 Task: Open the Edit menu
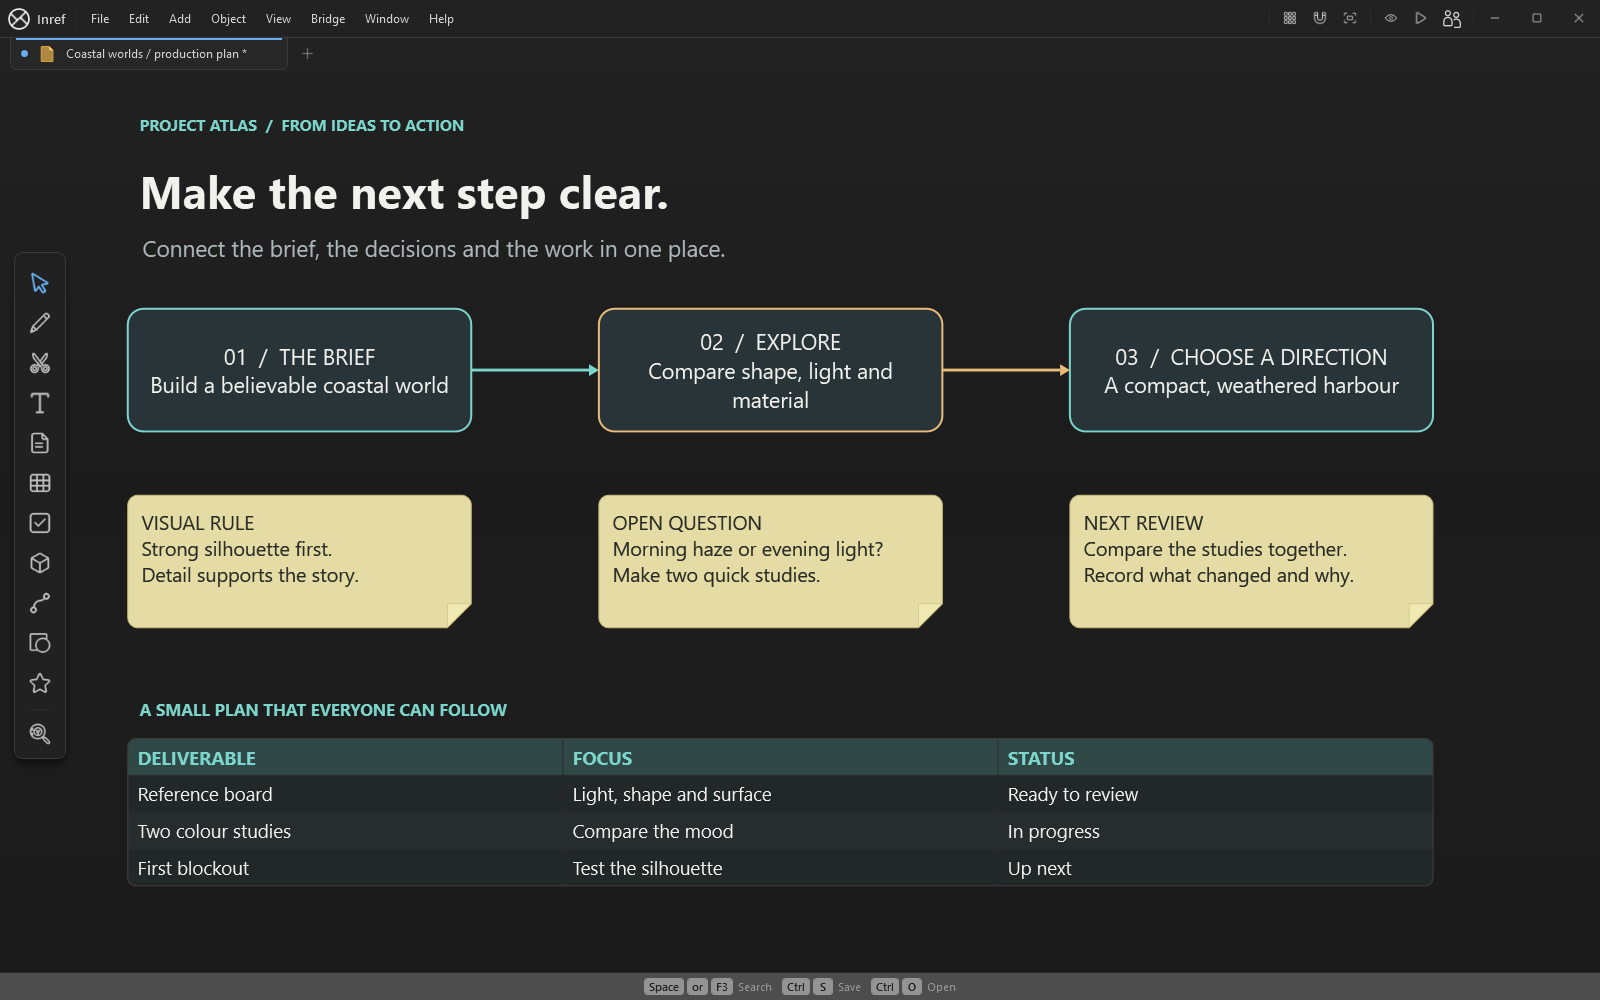(139, 19)
